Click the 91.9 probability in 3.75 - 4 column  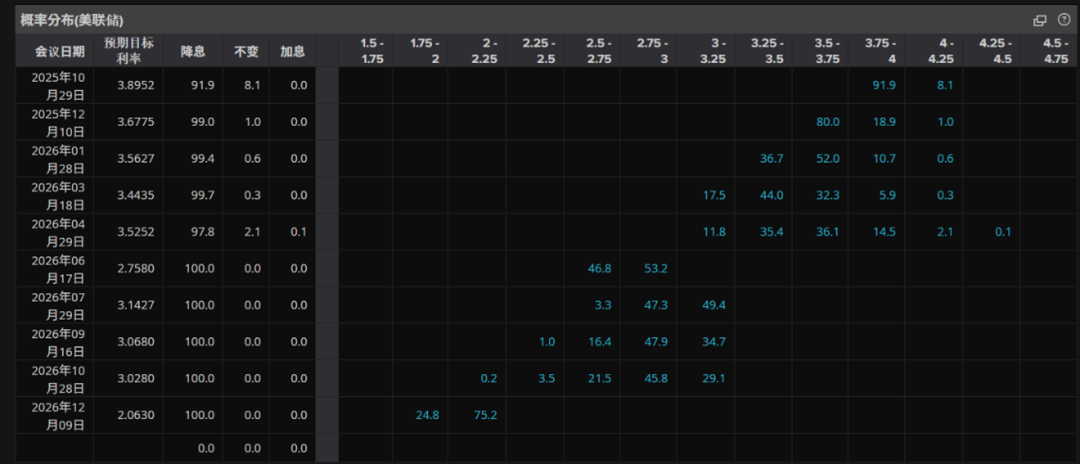884,85
